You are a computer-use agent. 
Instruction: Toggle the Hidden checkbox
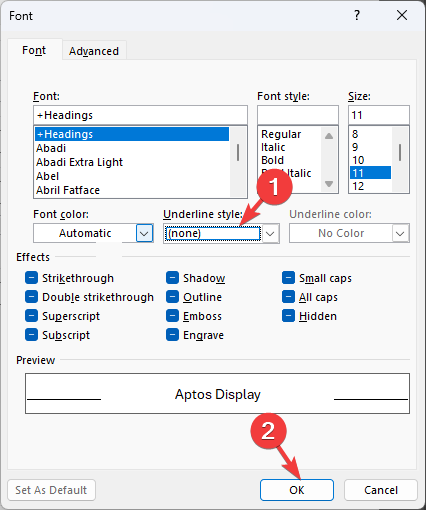pos(288,316)
